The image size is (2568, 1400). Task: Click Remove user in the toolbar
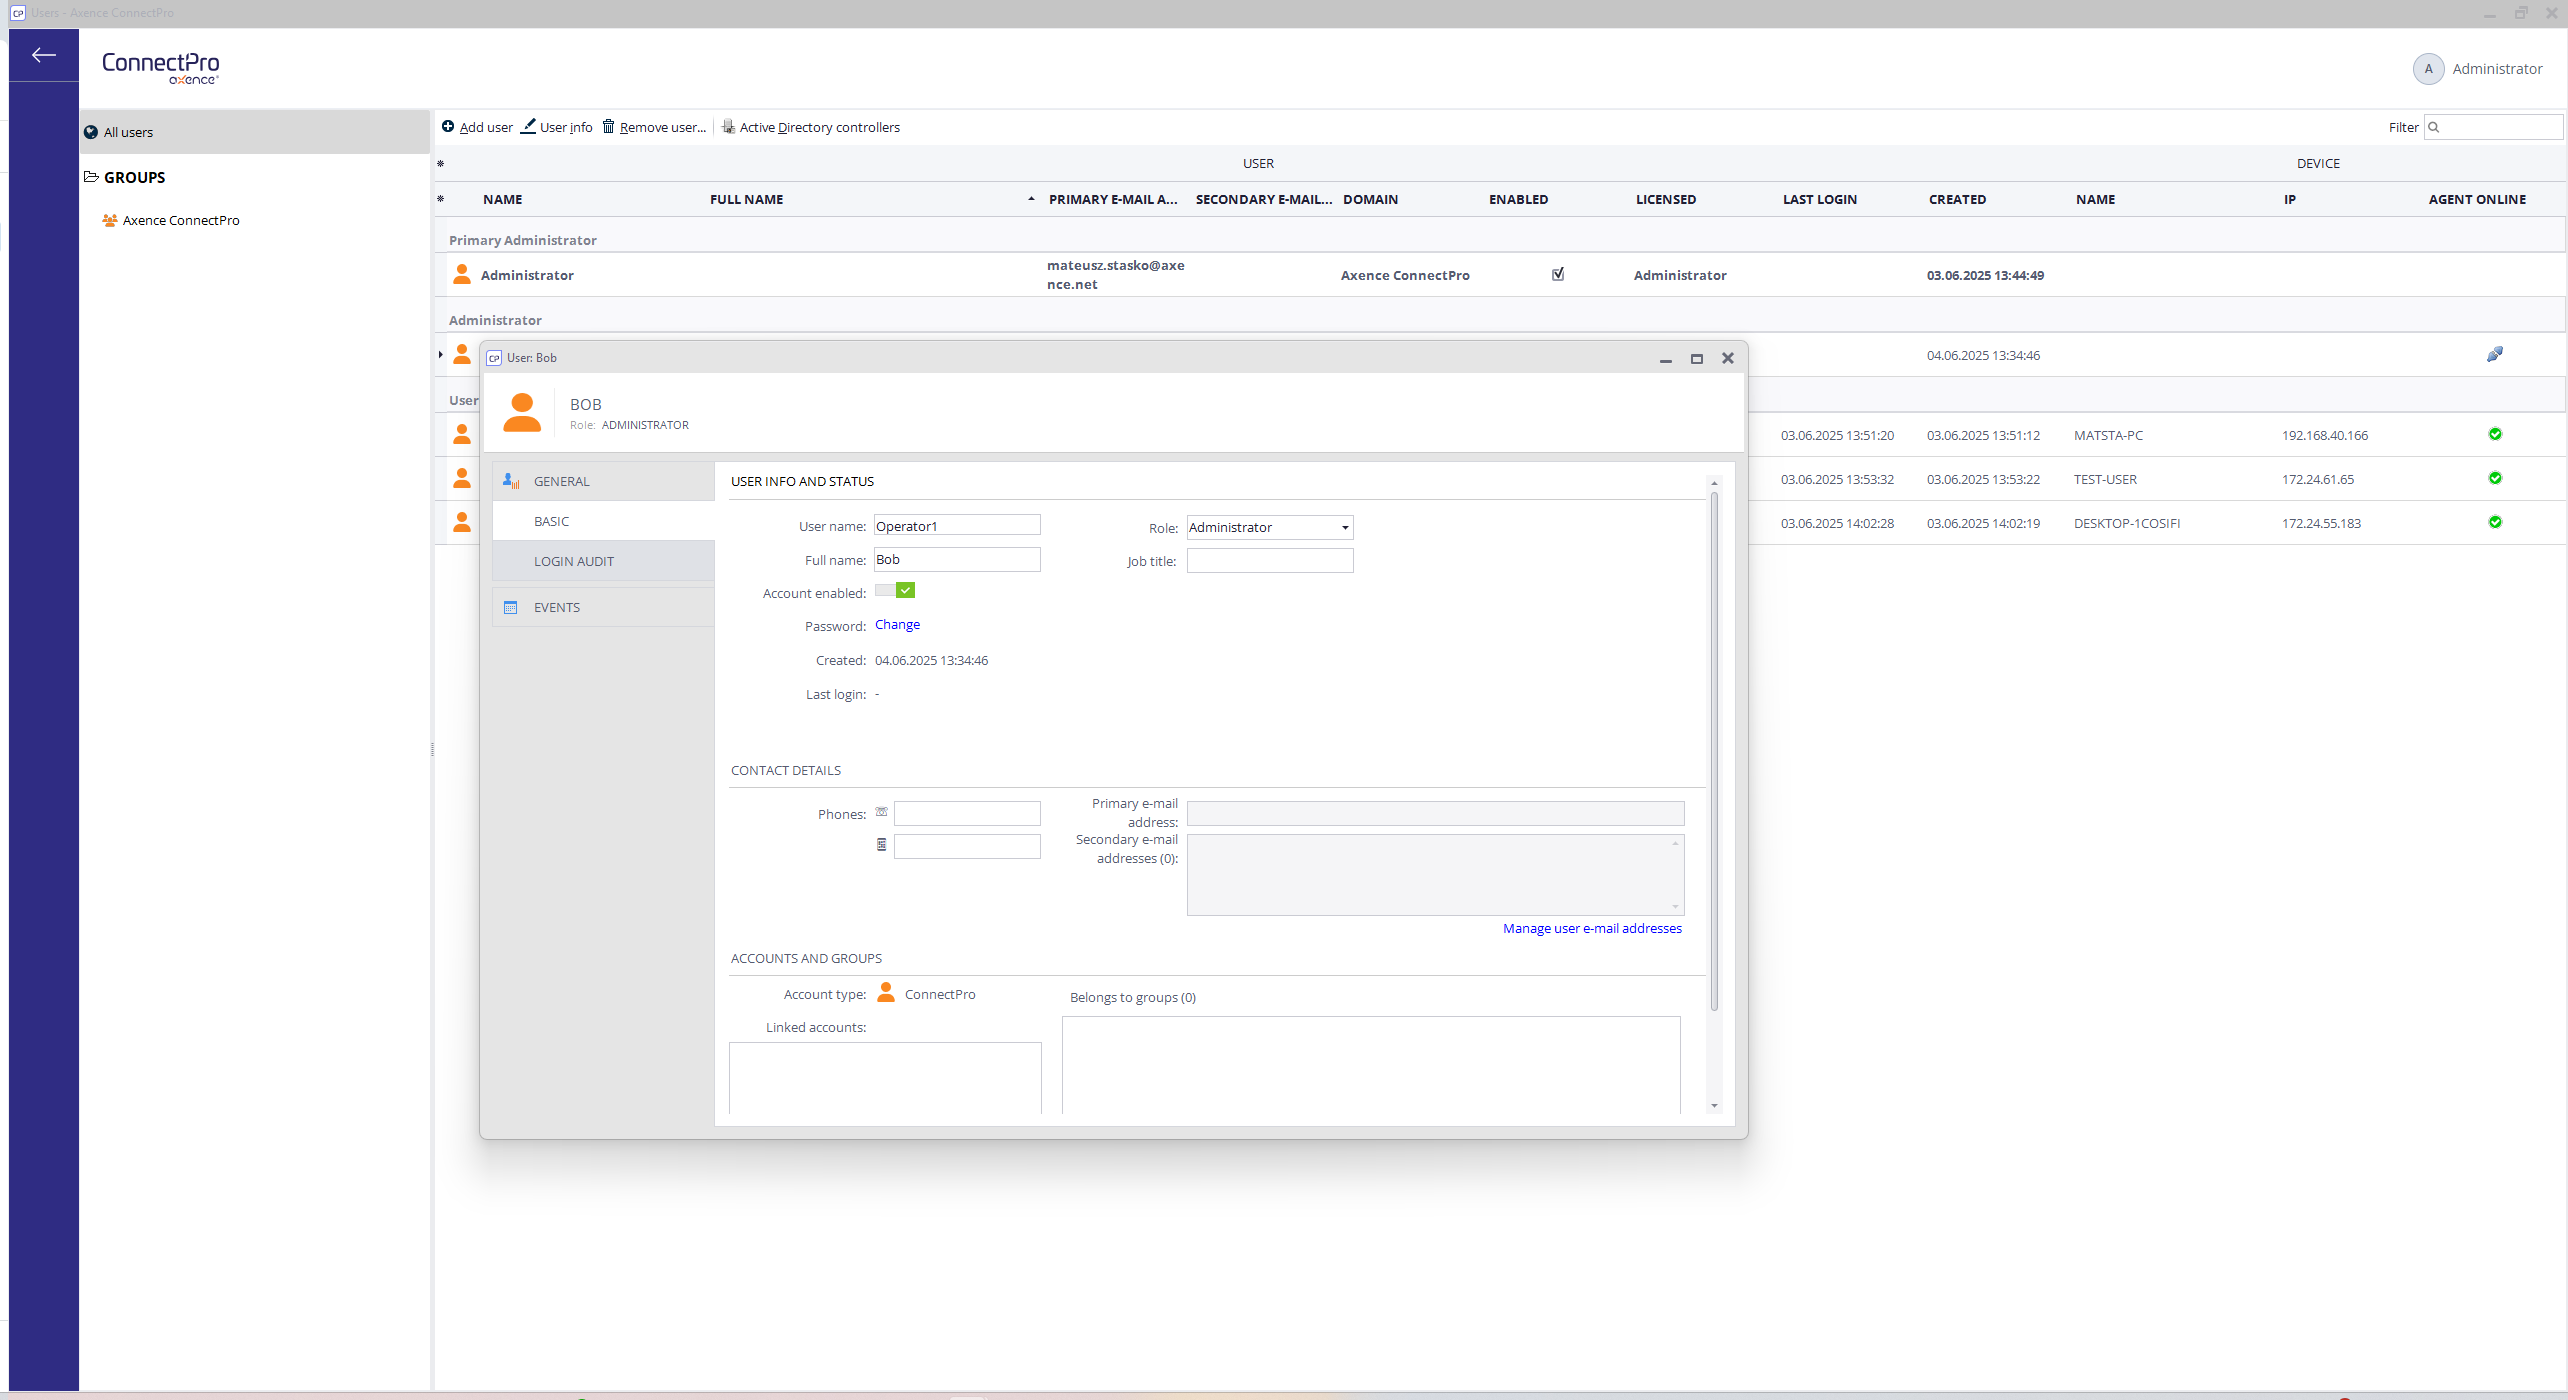[654, 127]
